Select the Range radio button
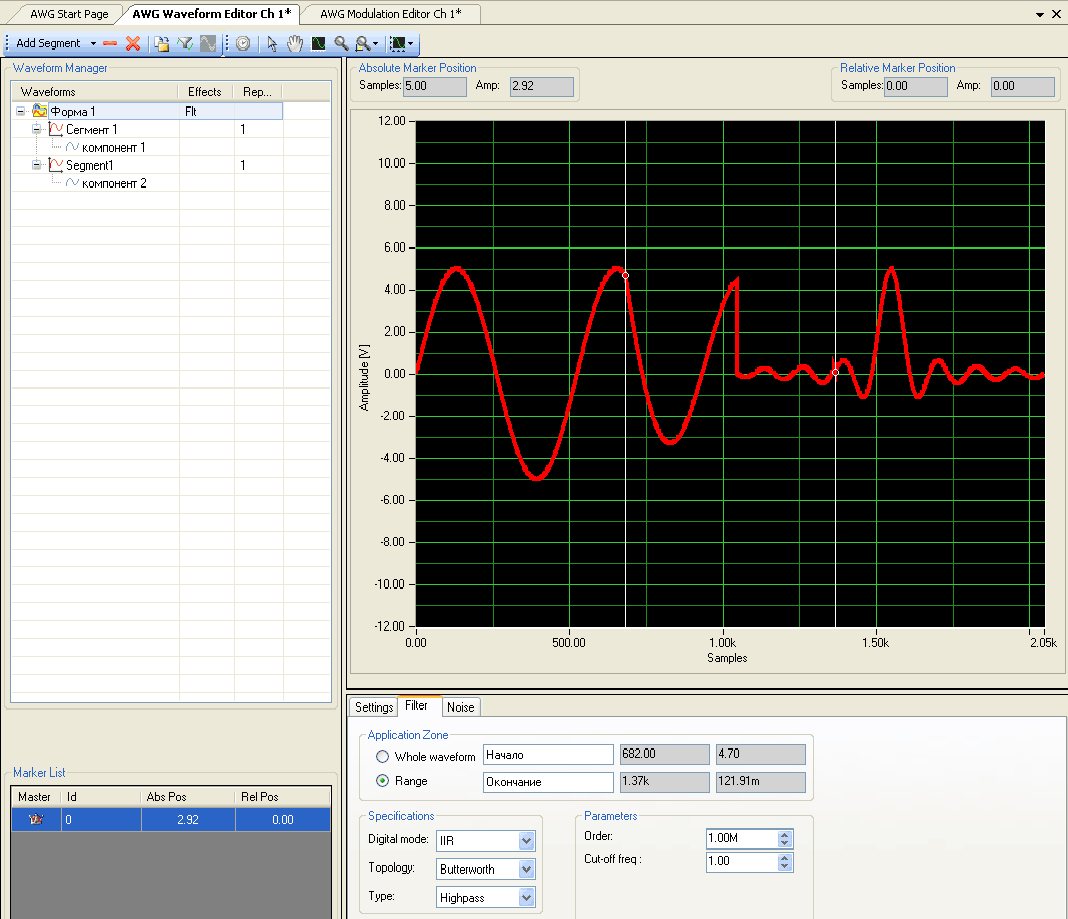The height and width of the screenshot is (919, 1068). [382, 781]
